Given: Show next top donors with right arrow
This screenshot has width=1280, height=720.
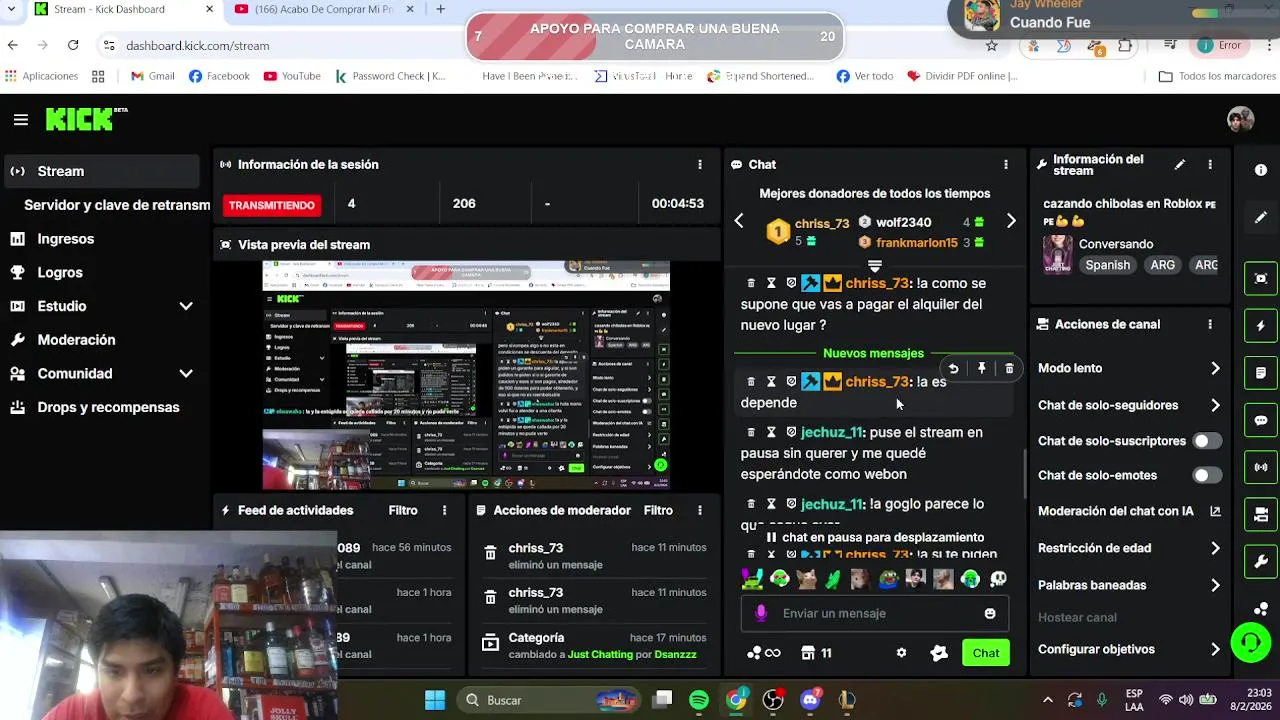Looking at the screenshot, I should click(x=1011, y=221).
